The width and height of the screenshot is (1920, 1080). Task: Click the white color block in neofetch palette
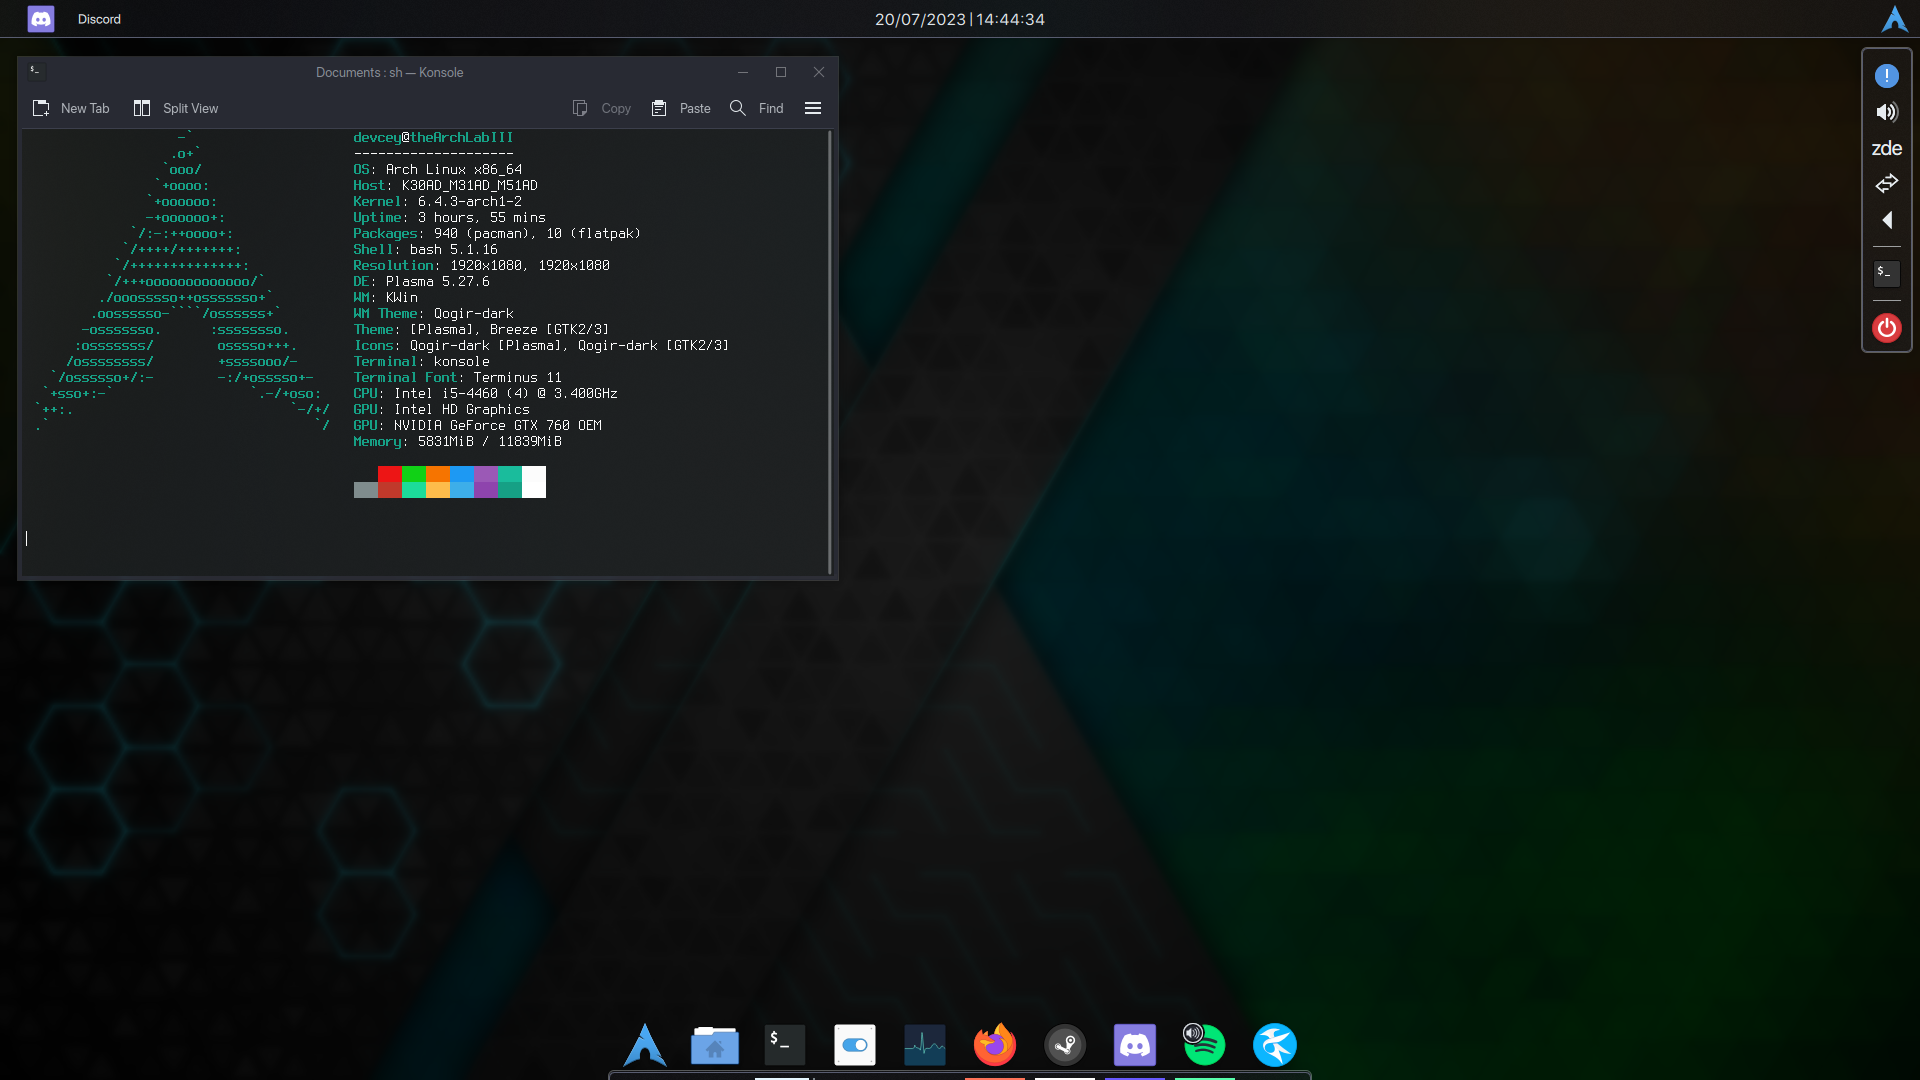coord(534,482)
